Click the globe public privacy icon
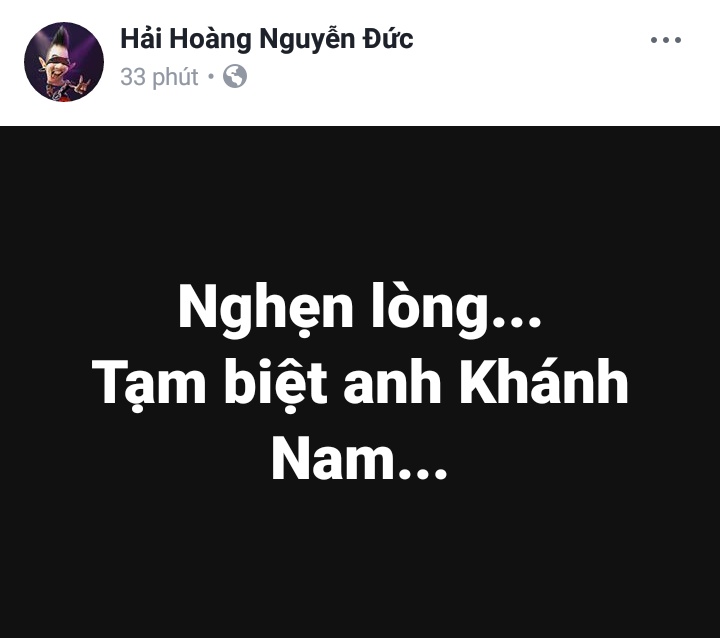Screen dimensions: 720x638 [x=235, y=76]
